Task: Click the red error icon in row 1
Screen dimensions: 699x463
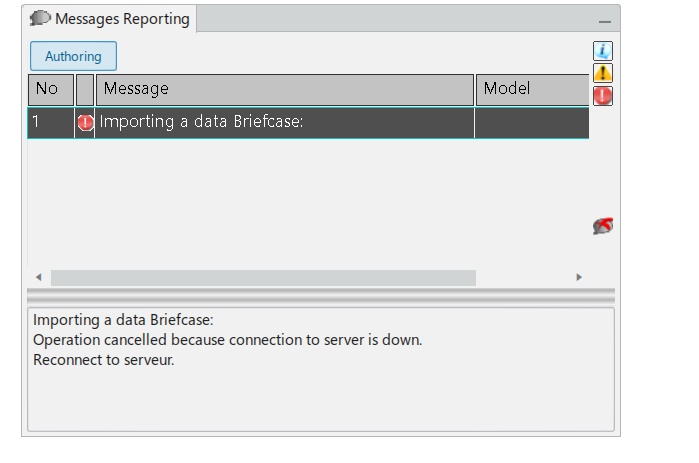Action: click(85, 123)
